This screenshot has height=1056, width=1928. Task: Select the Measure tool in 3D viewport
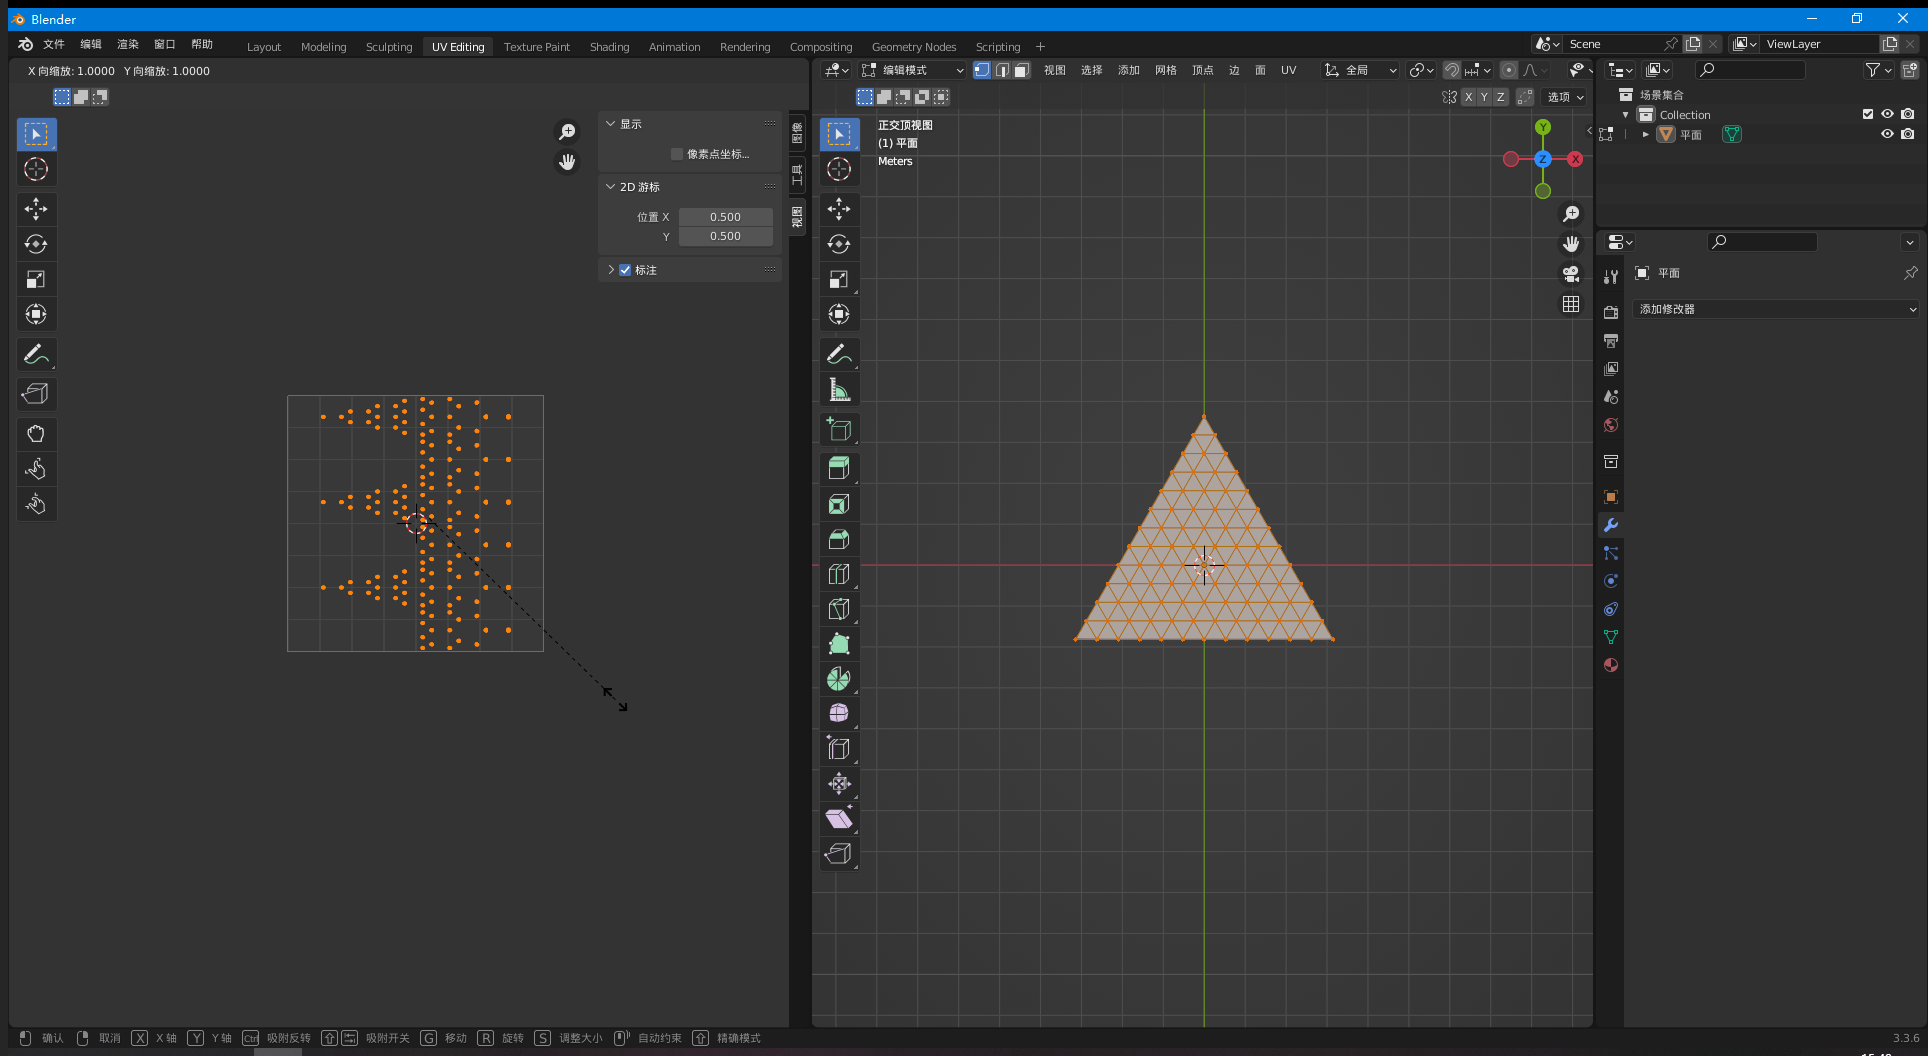839,390
